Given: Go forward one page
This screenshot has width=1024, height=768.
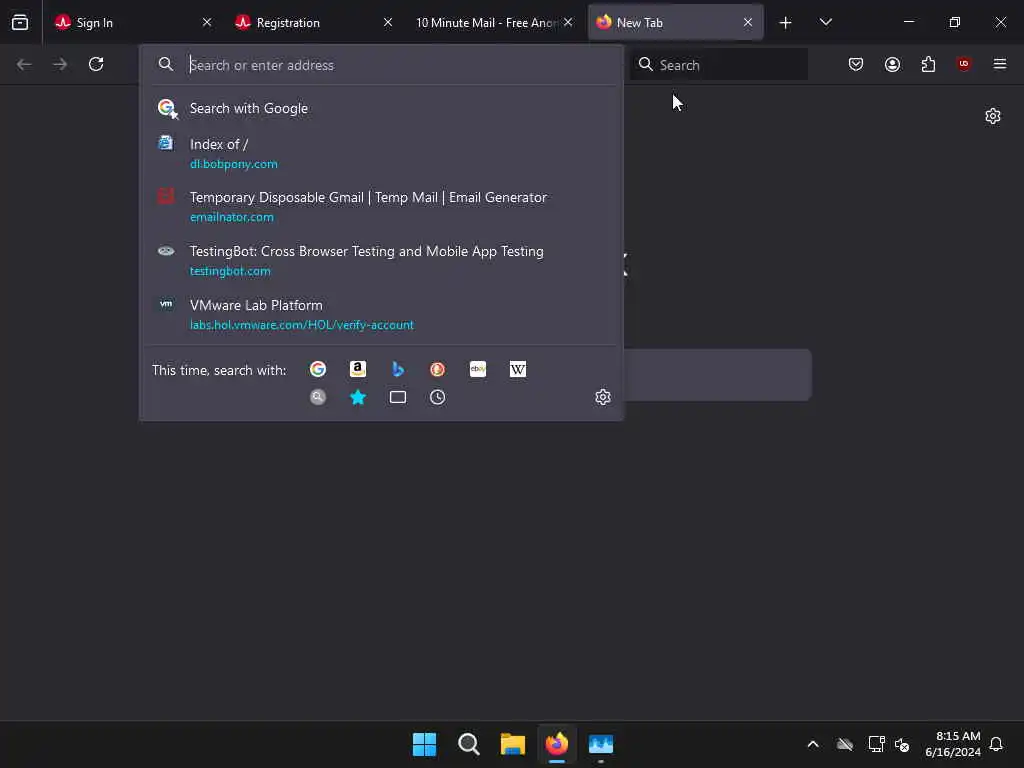Looking at the screenshot, I should coord(60,64).
